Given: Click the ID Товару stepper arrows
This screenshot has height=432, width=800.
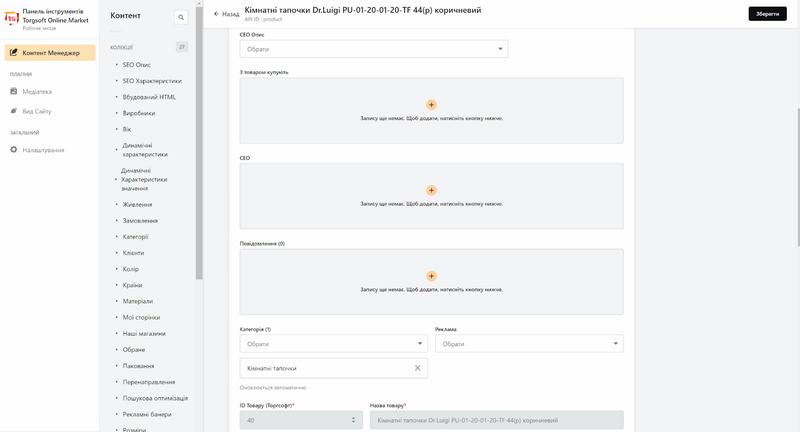Looking at the screenshot, I should pos(353,420).
